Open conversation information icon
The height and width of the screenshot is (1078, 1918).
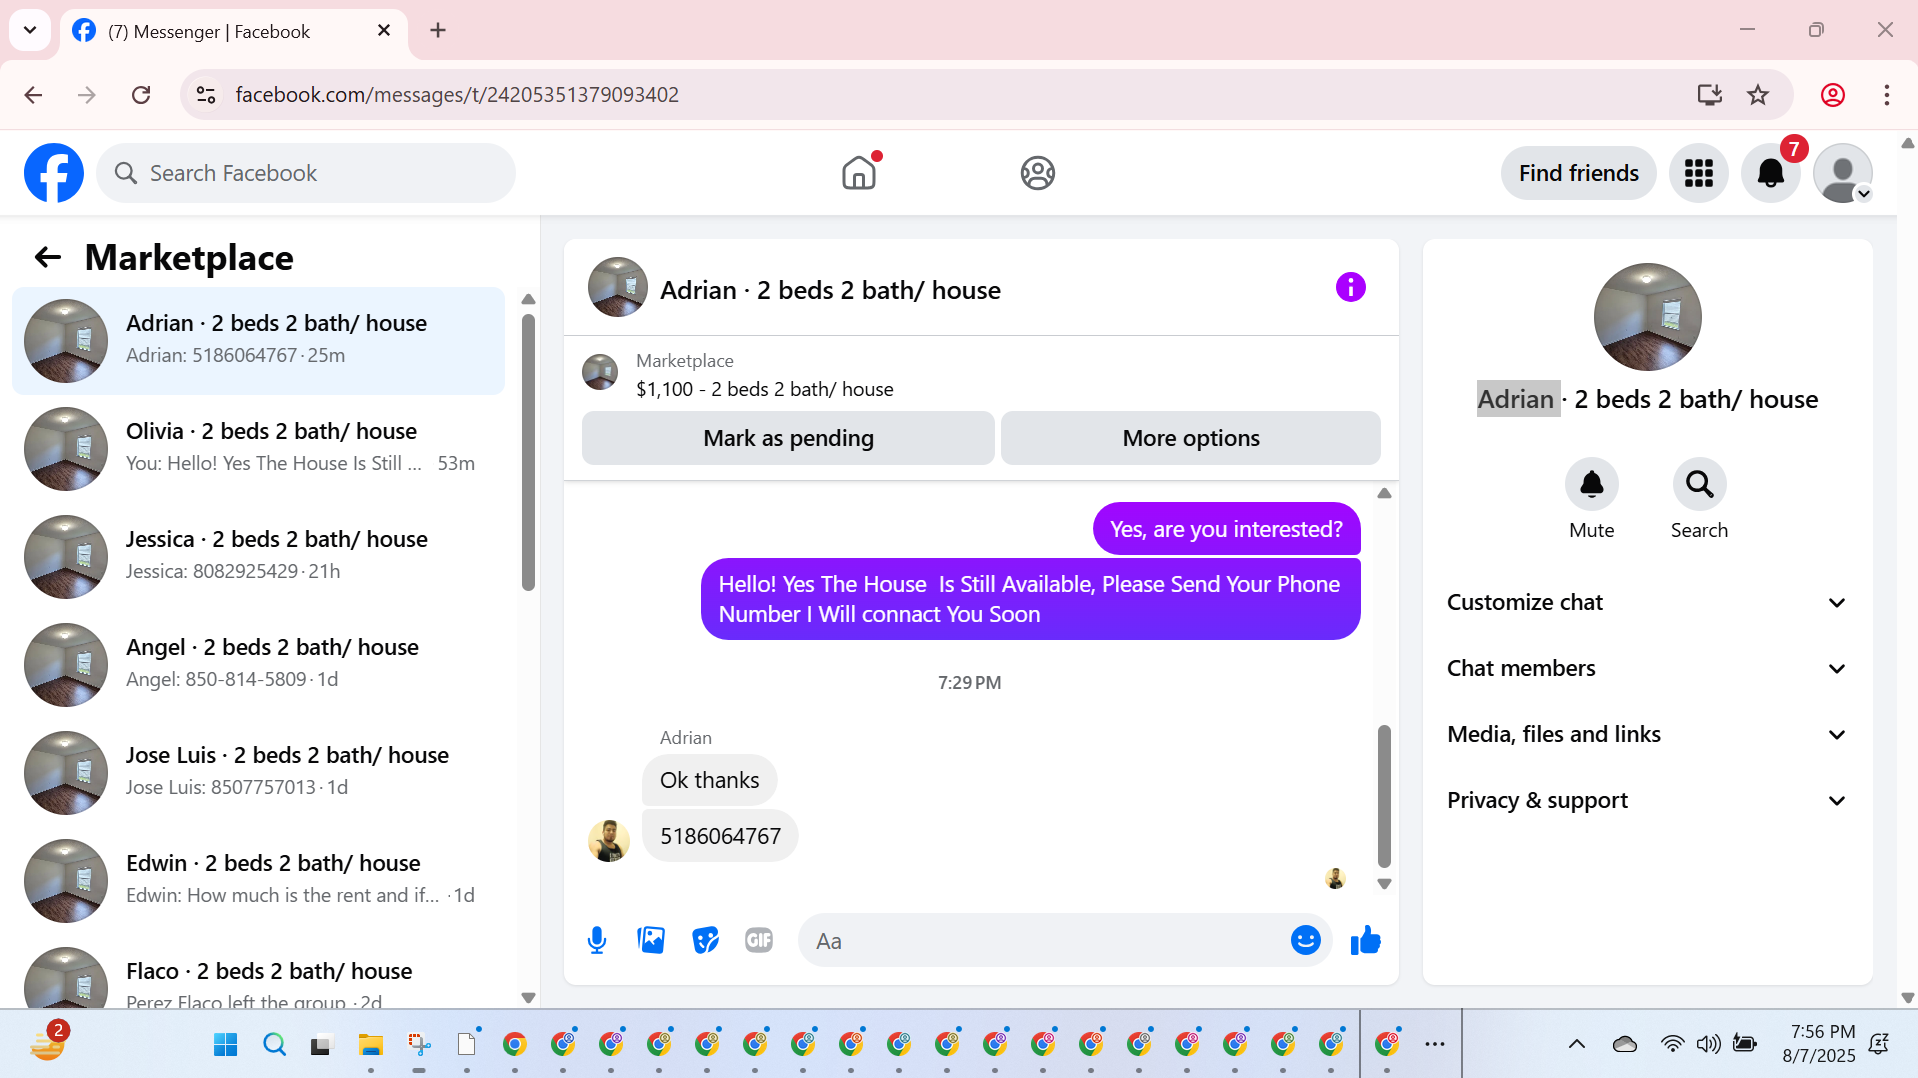[1351, 288]
